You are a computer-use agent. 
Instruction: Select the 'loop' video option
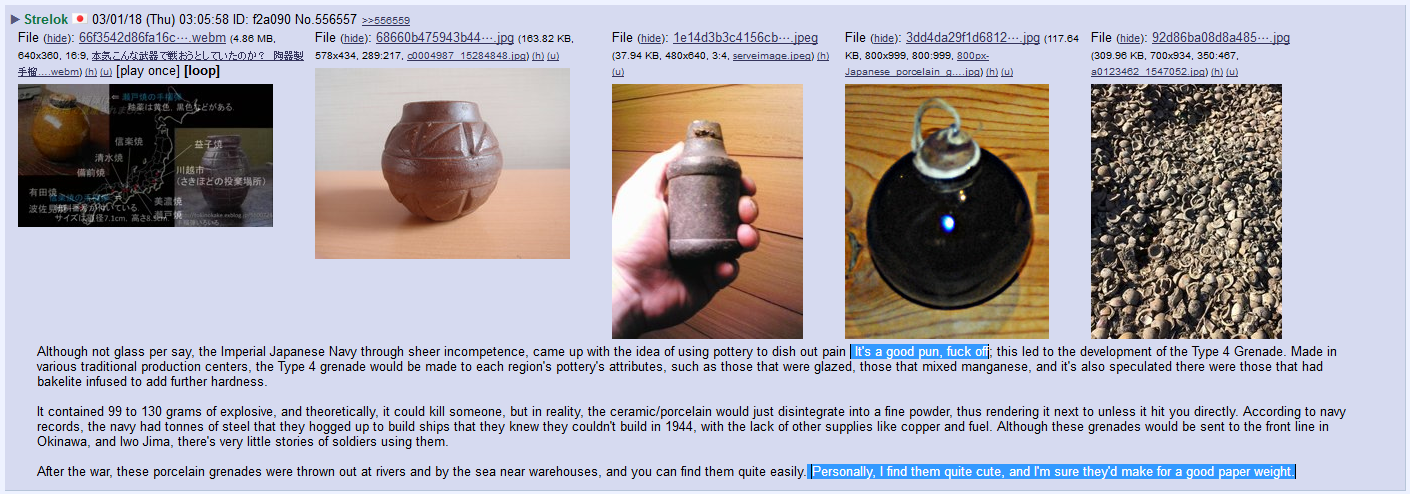(202, 71)
